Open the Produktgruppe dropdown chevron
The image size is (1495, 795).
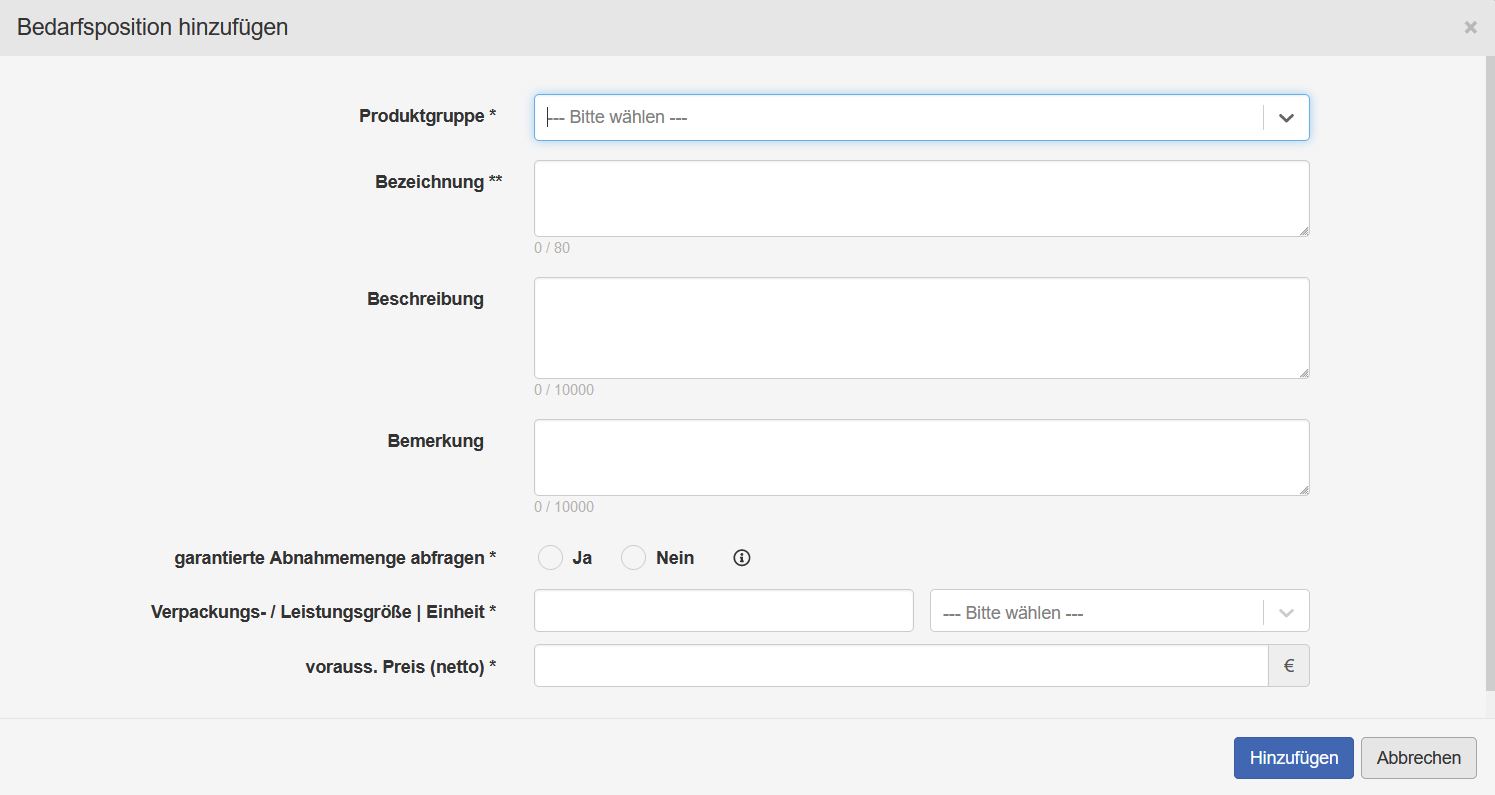coord(1286,117)
